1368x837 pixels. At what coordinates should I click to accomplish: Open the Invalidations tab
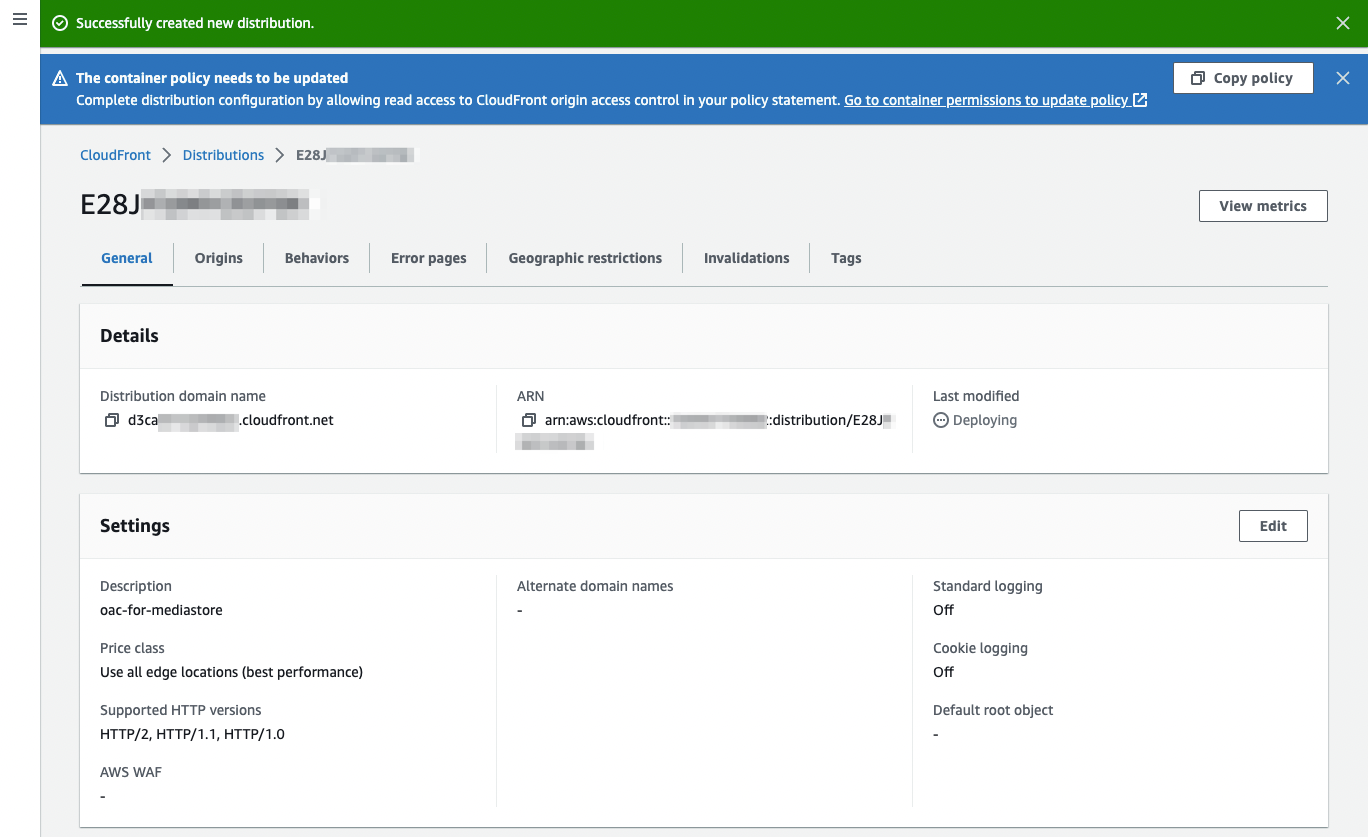tap(746, 258)
